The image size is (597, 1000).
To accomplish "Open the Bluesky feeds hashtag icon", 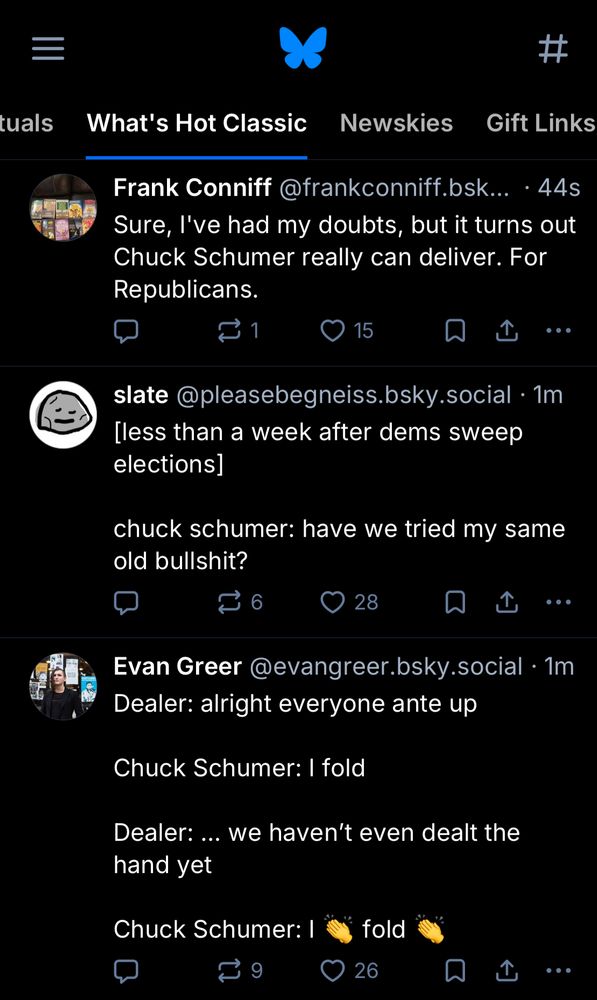I will click(554, 48).
